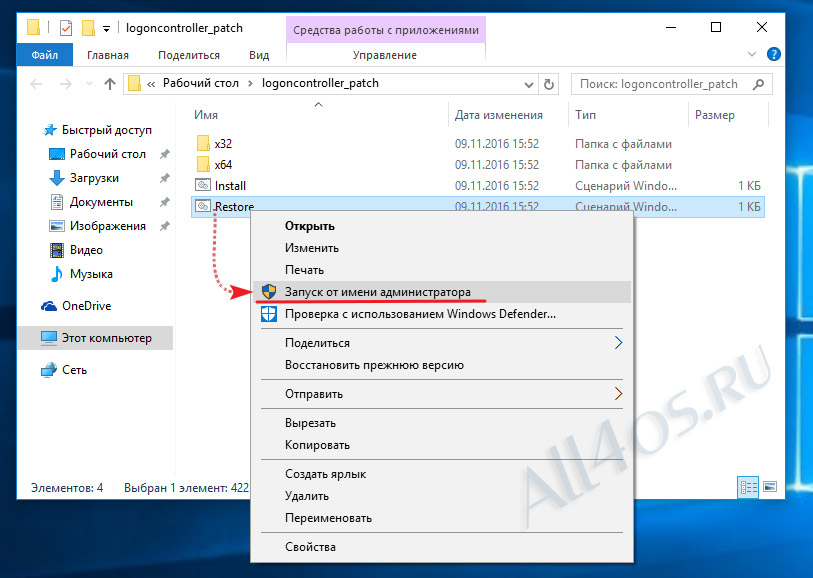Refresh the folder view
This screenshot has width=813, height=578.
coord(549,84)
